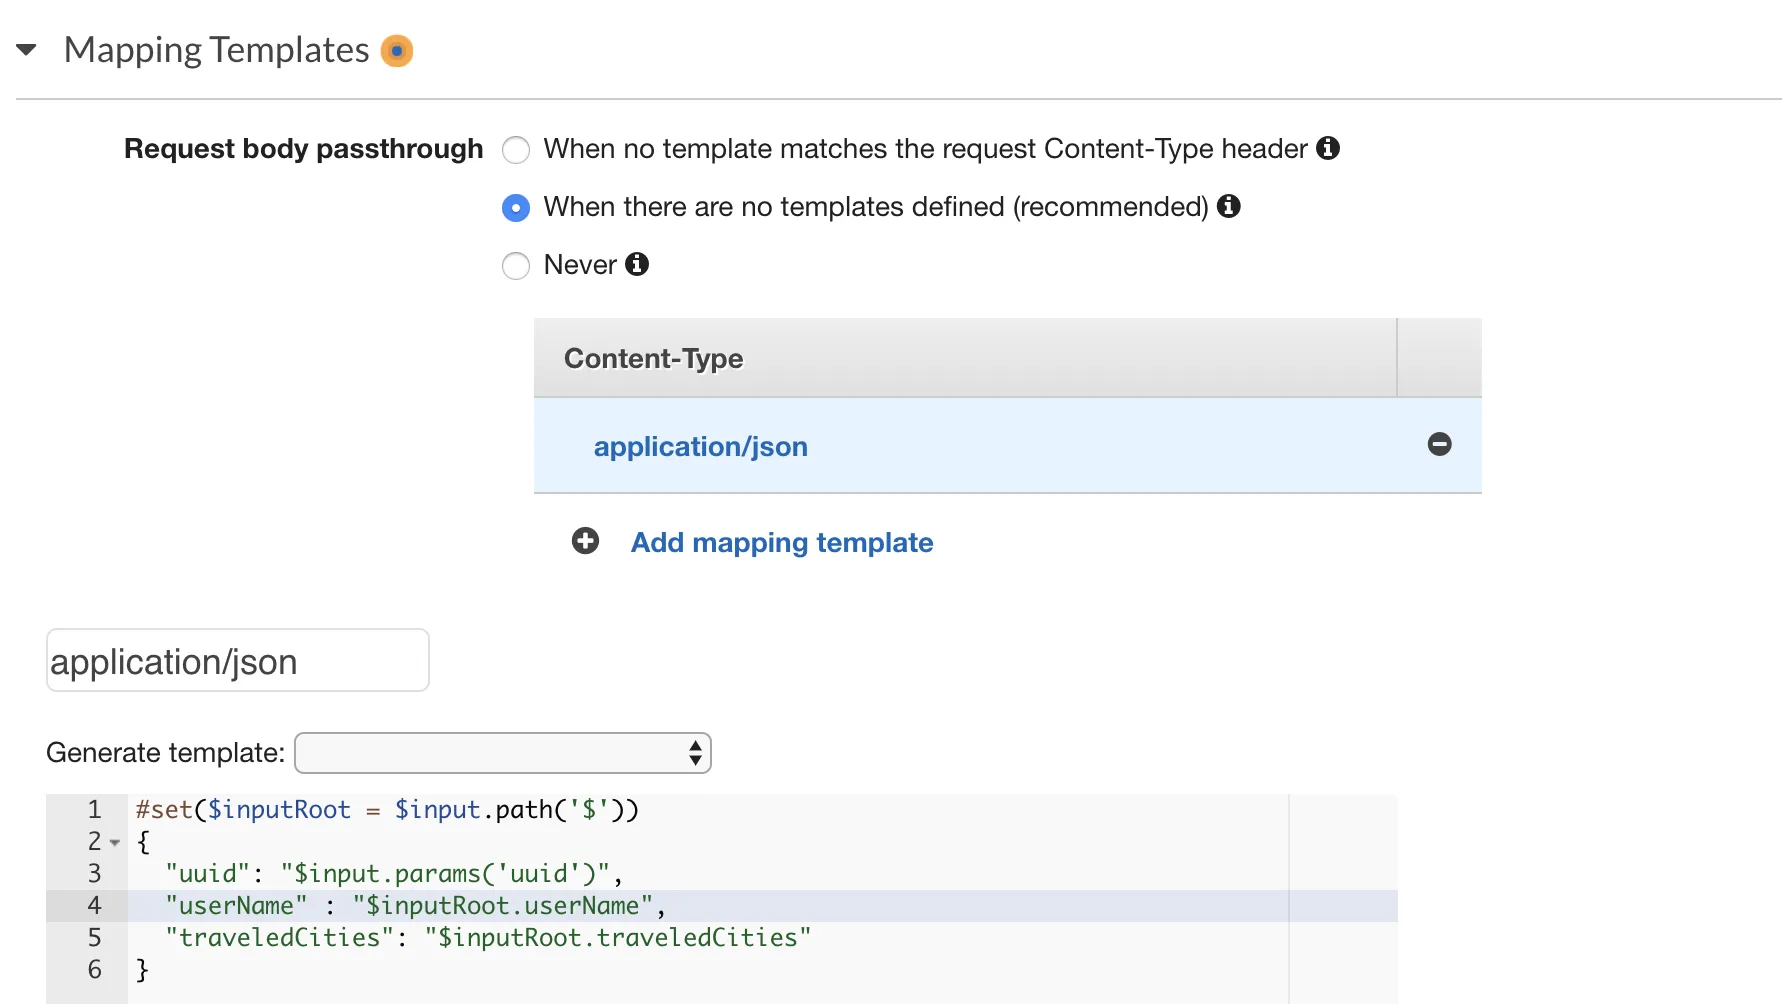Click the orange Mapping Templates status dot
Image resolution: width=1782 pixels, height=1004 pixels.
coord(397,51)
